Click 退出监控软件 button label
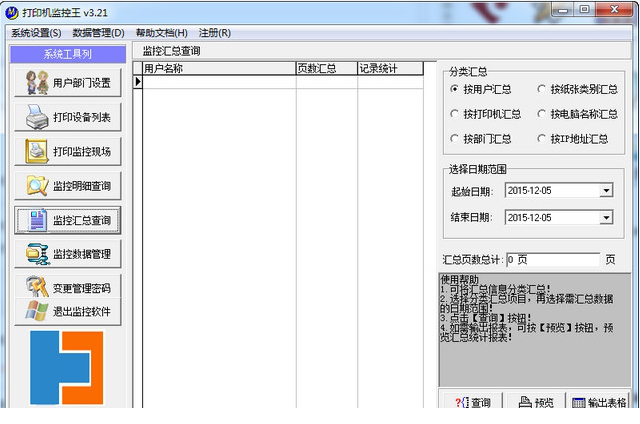Viewport: 640px width, 424px height. [82, 312]
